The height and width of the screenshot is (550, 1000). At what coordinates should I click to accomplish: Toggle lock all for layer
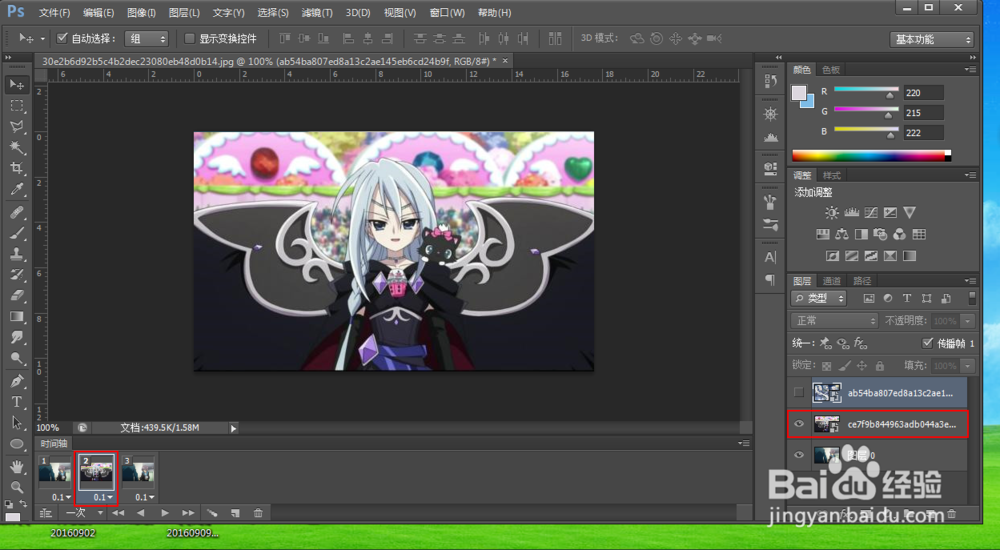879,366
